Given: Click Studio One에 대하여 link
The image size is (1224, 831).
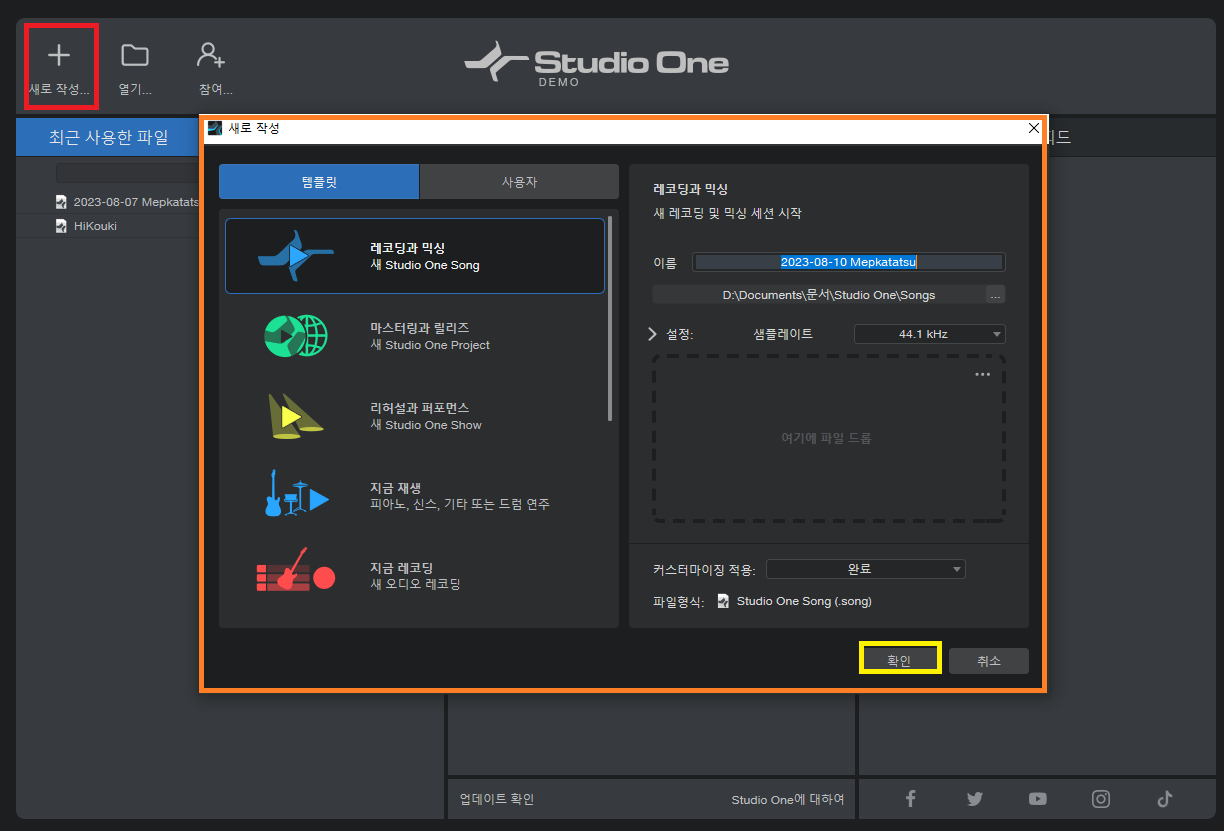Looking at the screenshot, I should (788, 799).
